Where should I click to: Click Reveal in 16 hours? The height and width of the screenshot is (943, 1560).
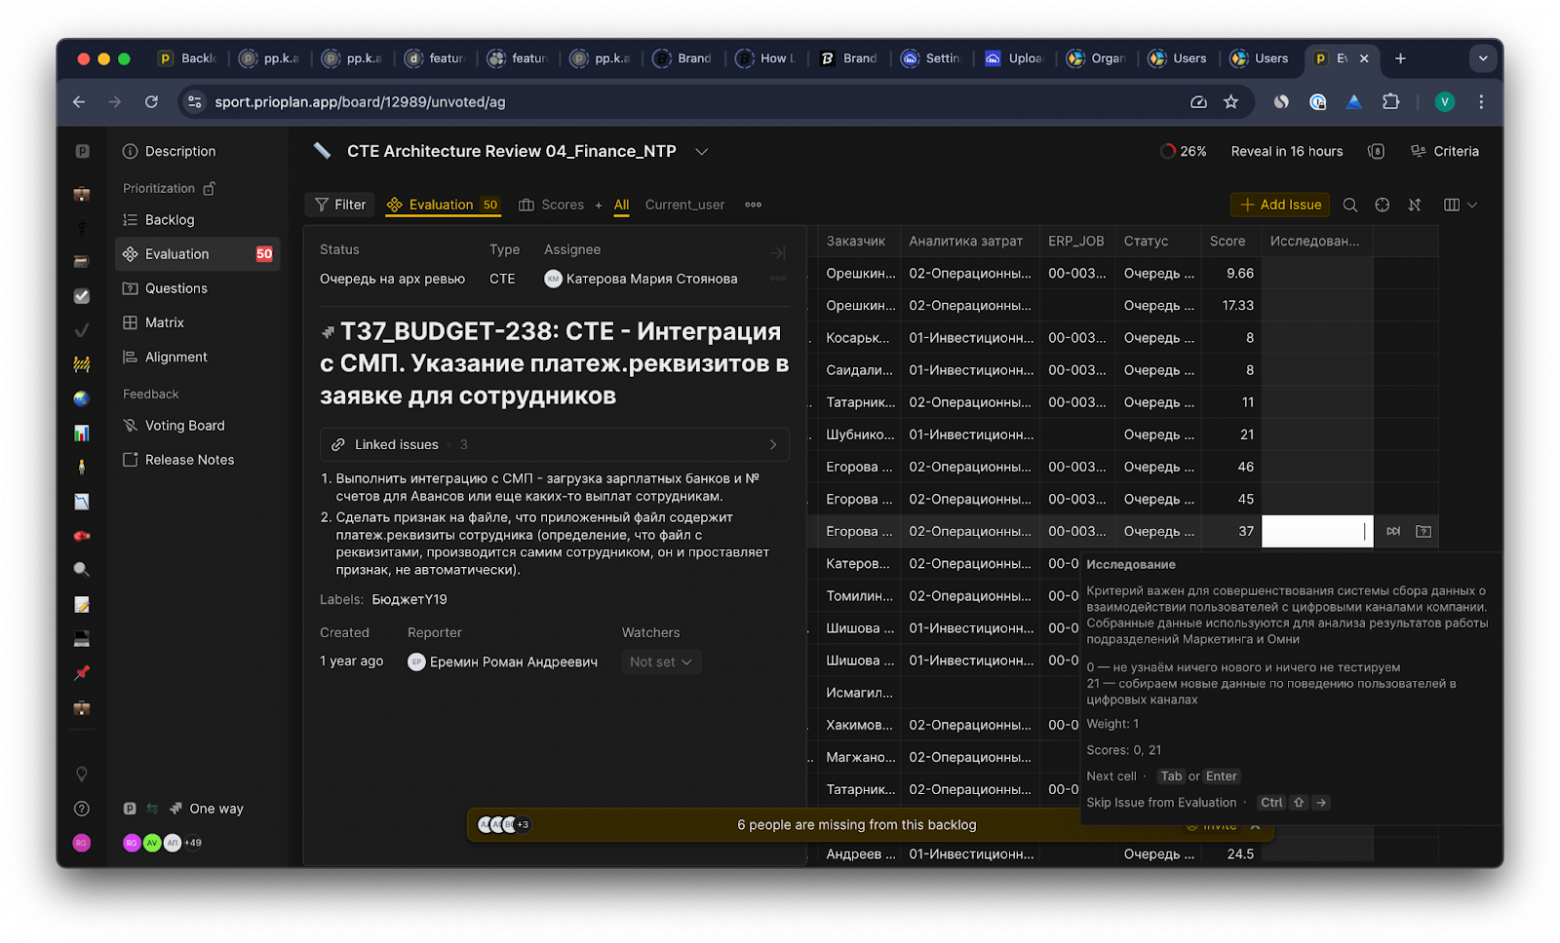pyautogui.click(x=1286, y=151)
